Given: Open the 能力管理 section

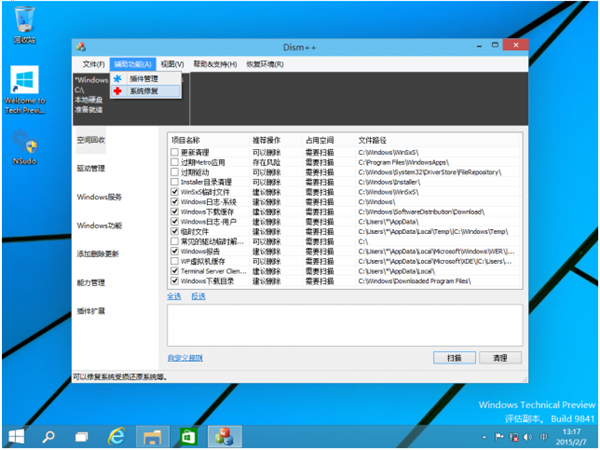Looking at the screenshot, I should tap(91, 283).
